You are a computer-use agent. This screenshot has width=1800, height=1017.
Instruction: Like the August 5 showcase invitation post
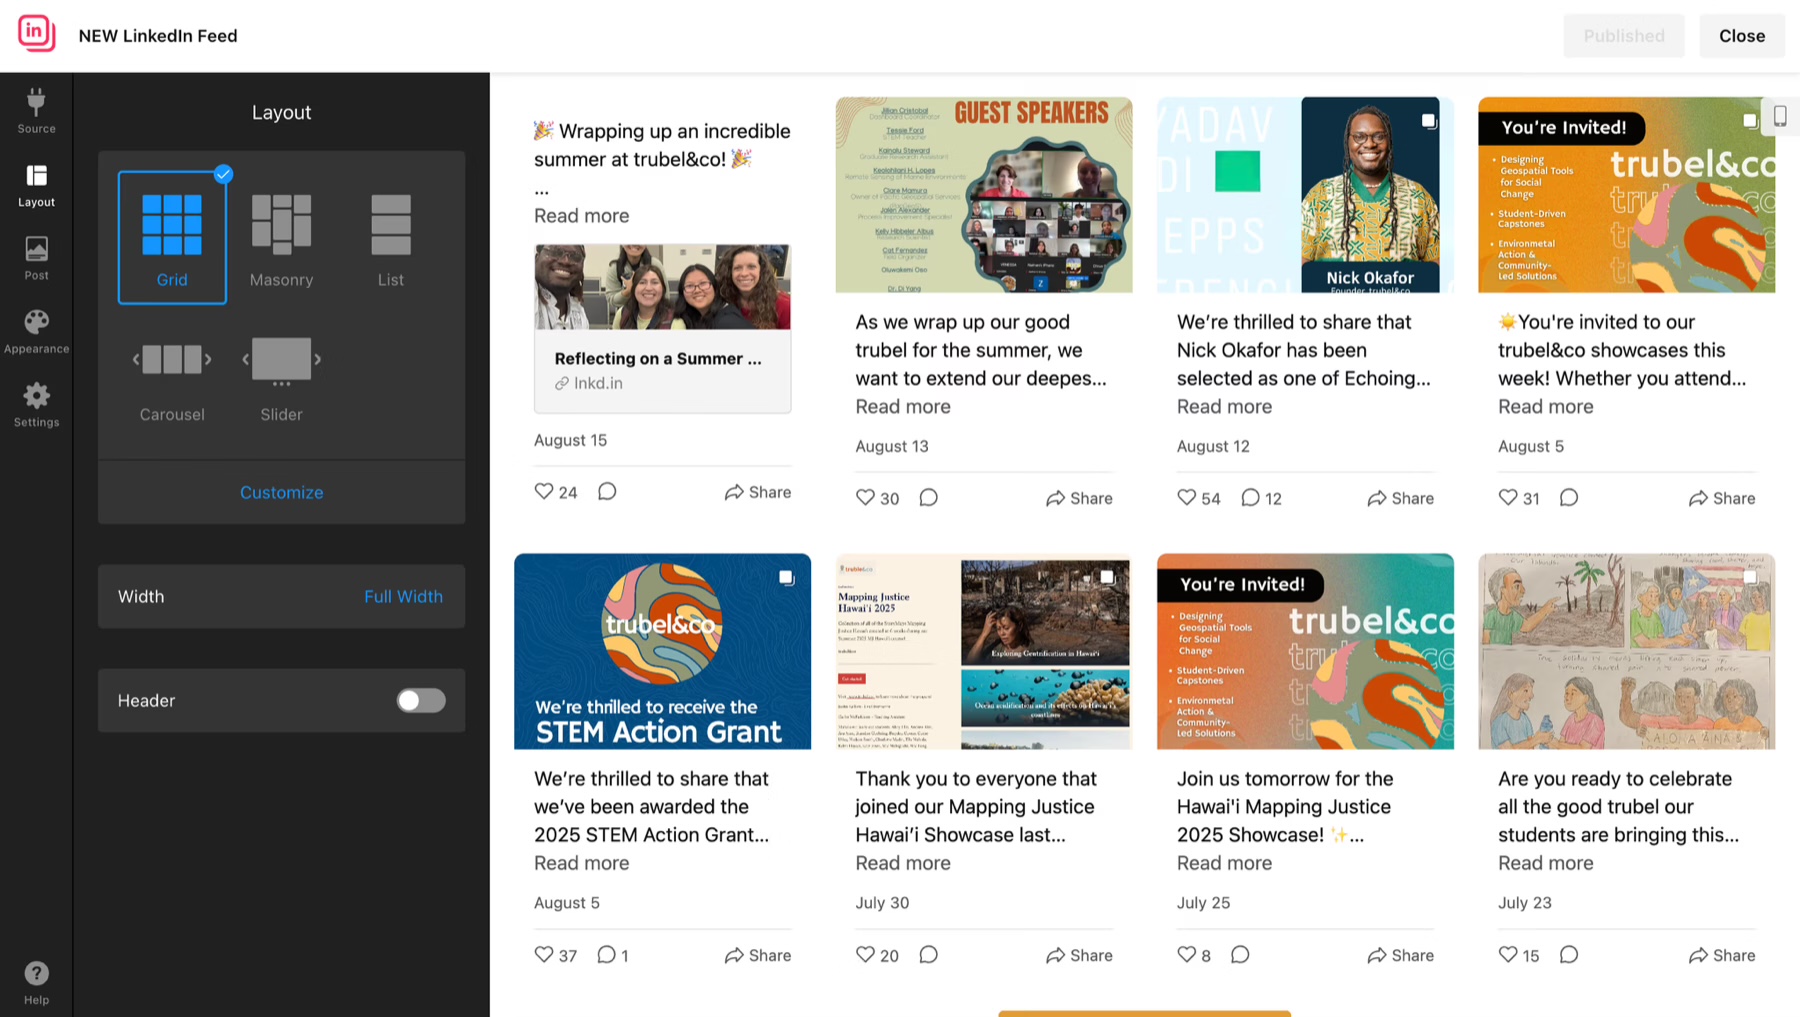click(1508, 497)
